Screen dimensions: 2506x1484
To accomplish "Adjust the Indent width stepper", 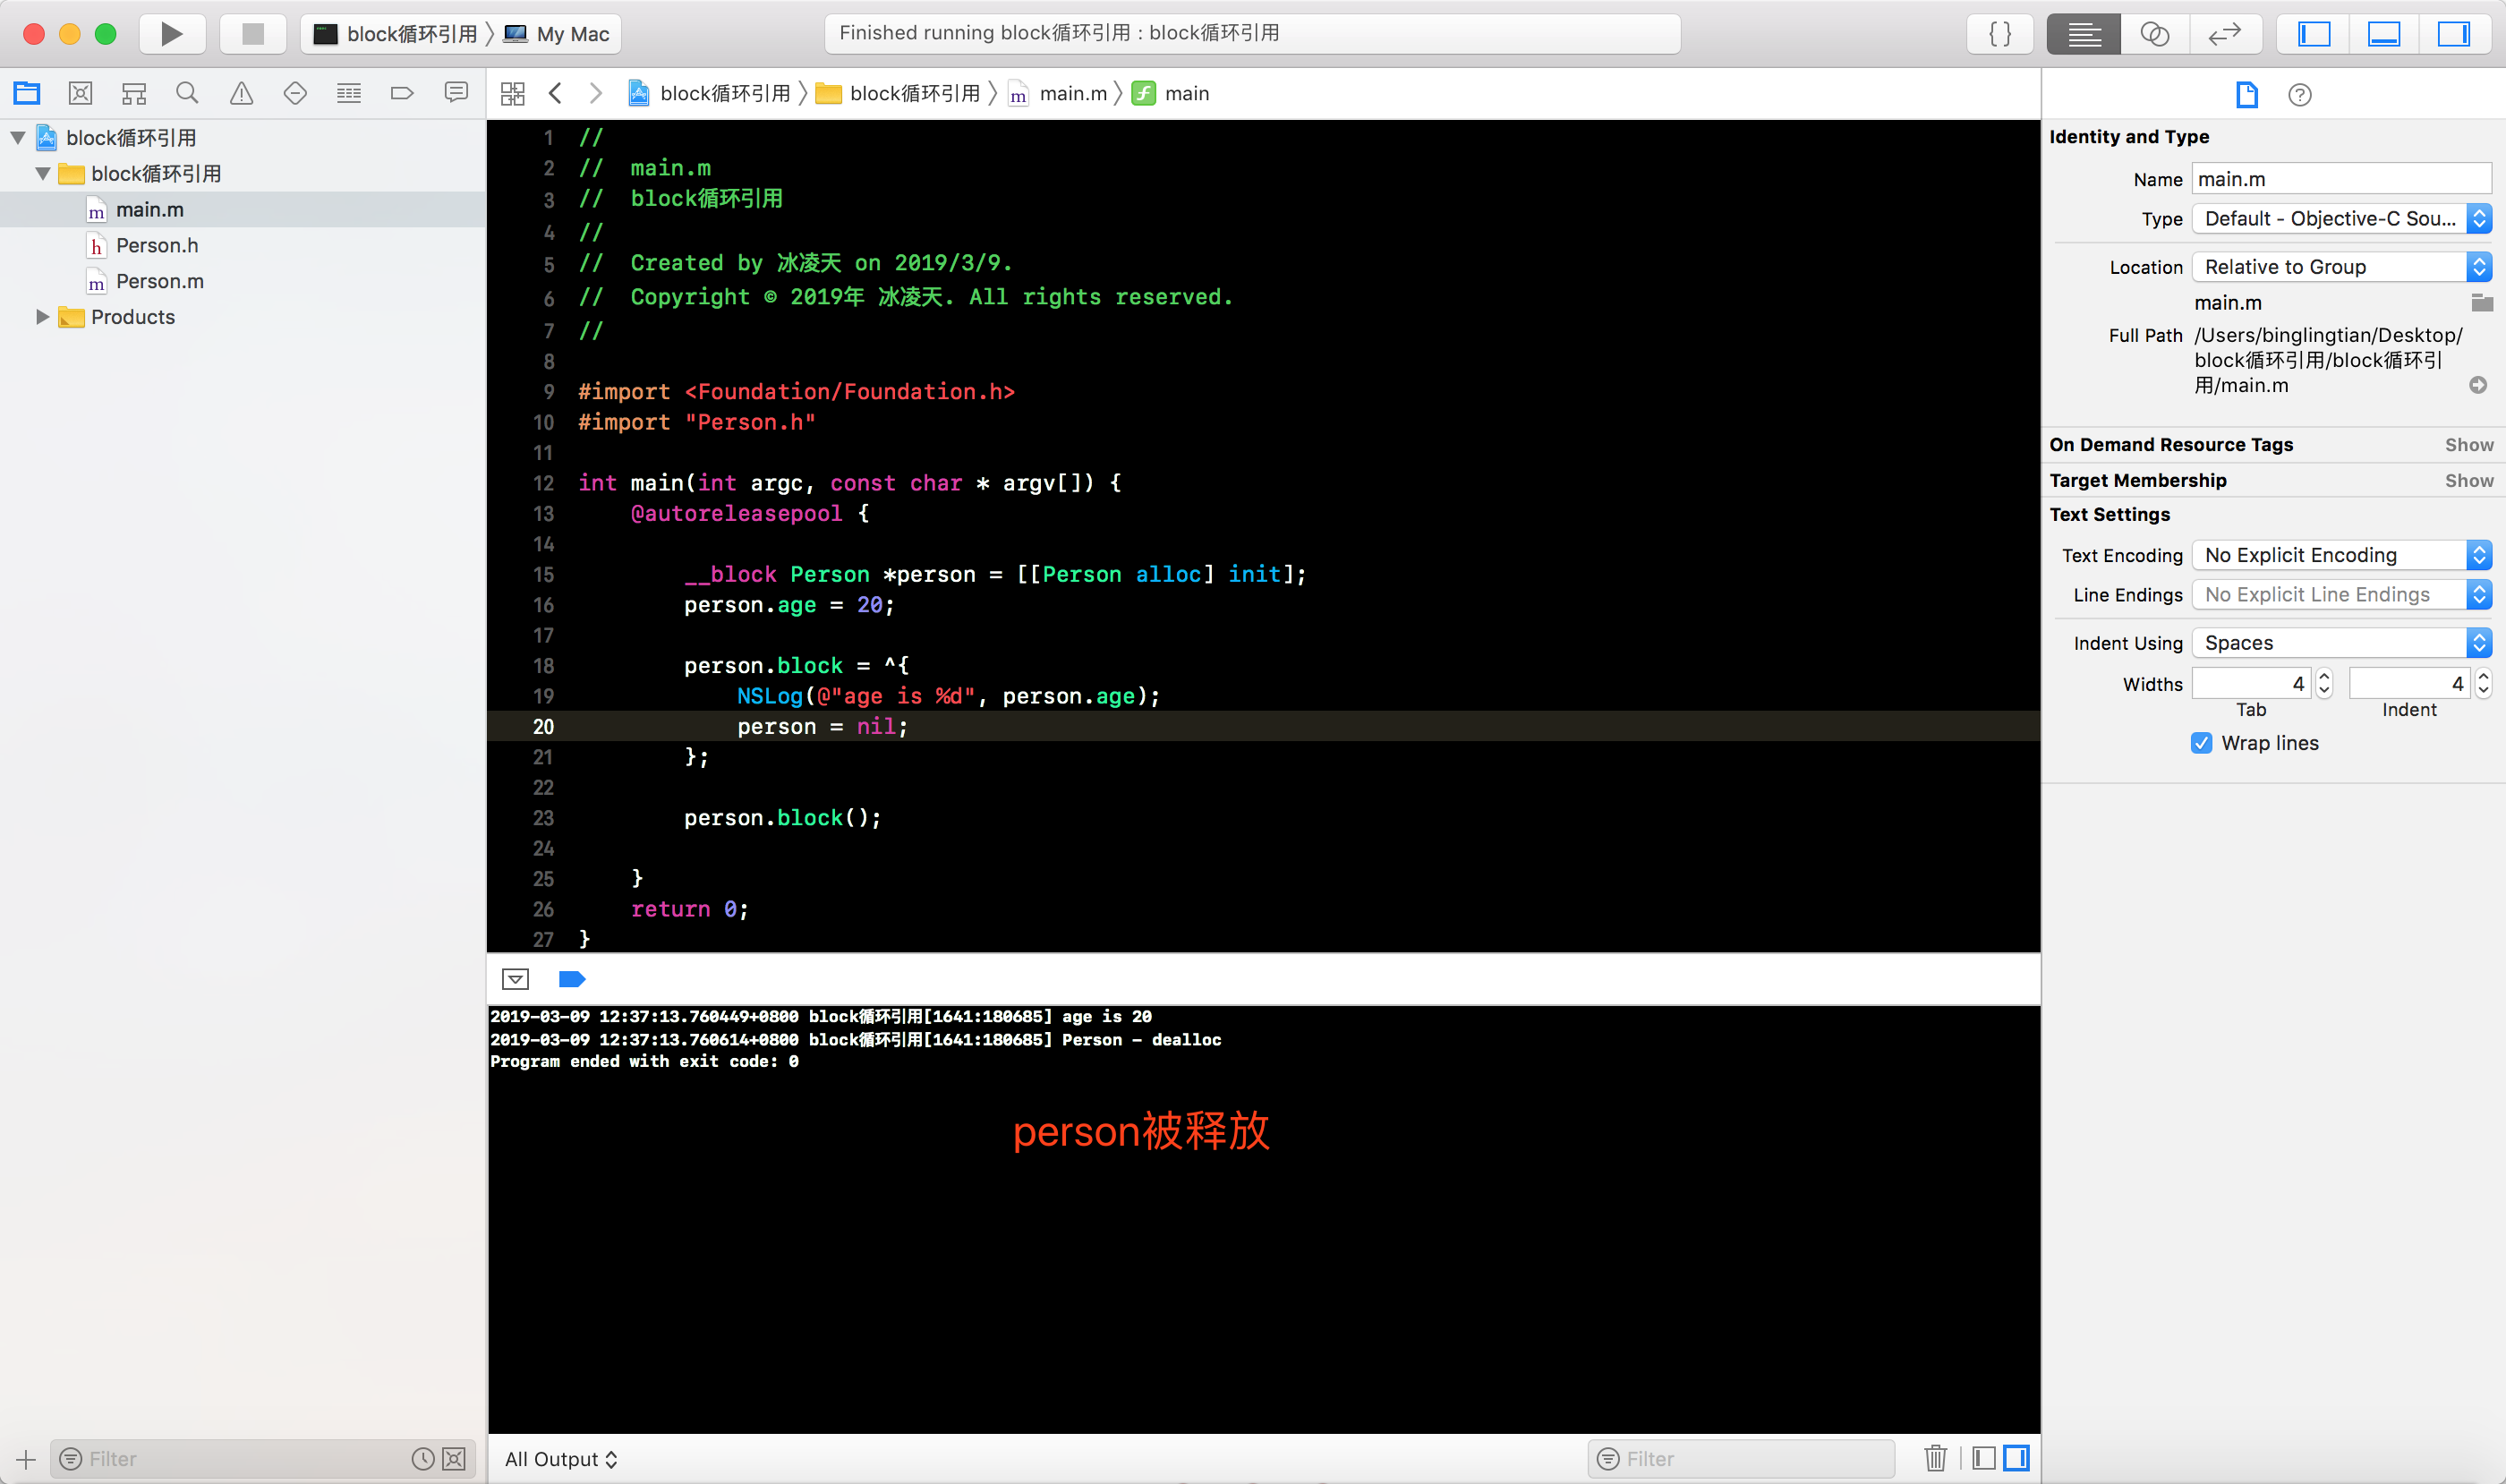I will click(x=2483, y=684).
